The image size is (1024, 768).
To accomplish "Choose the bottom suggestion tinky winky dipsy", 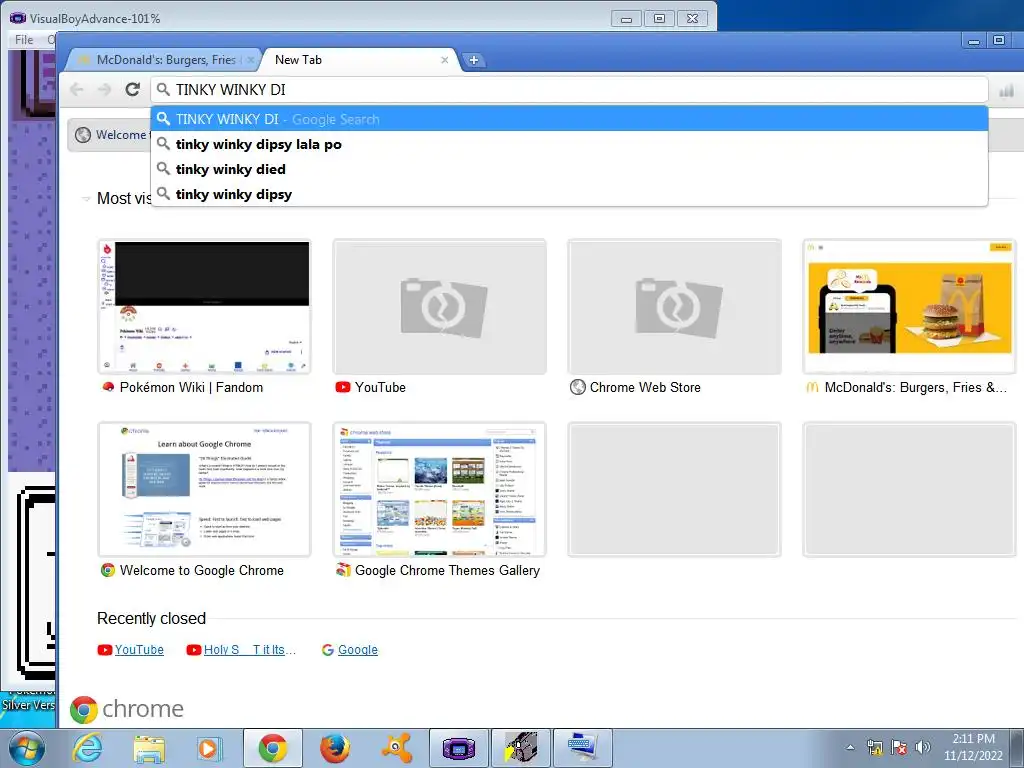I will 569,194.
